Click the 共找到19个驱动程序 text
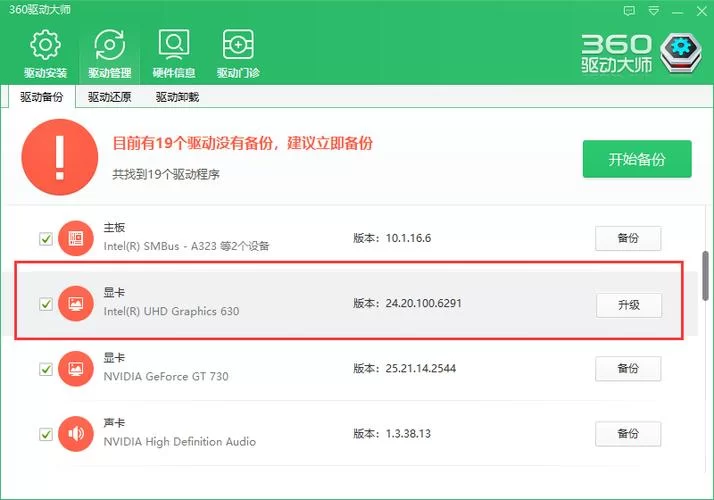Image resolution: width=714 pixels, height=500 pixels. pyautogui.click(x=166, y=174)
